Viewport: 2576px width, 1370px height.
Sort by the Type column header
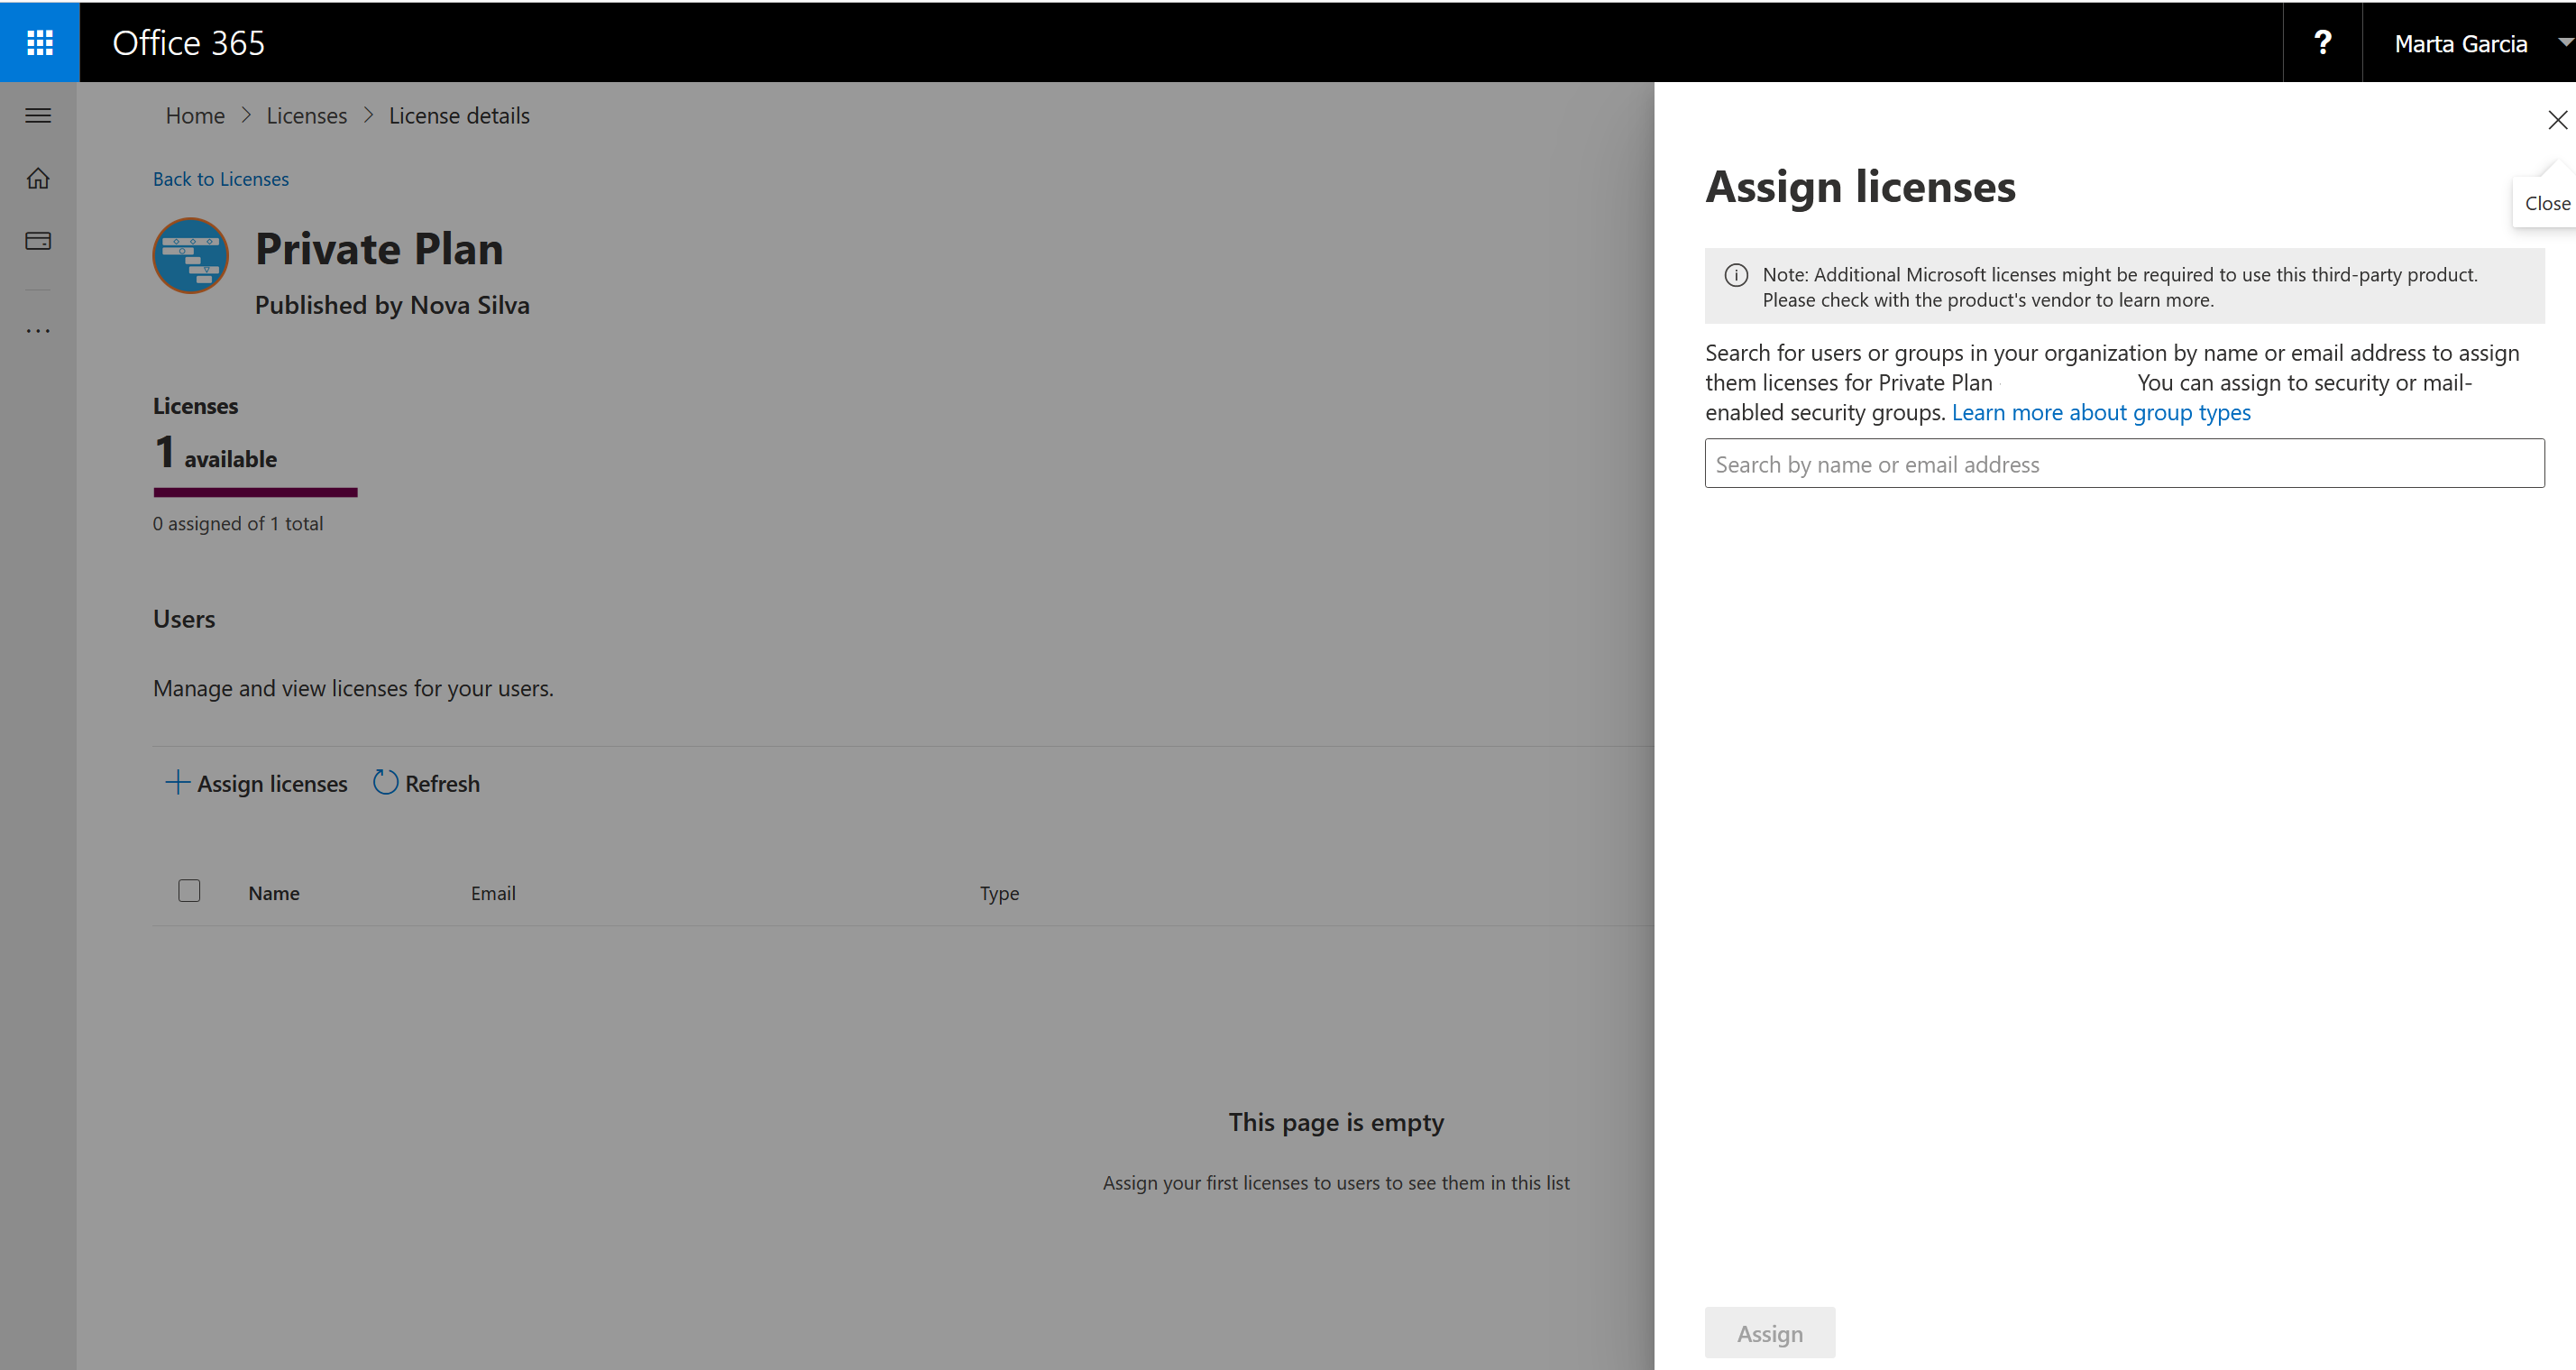tap(999, 893)
